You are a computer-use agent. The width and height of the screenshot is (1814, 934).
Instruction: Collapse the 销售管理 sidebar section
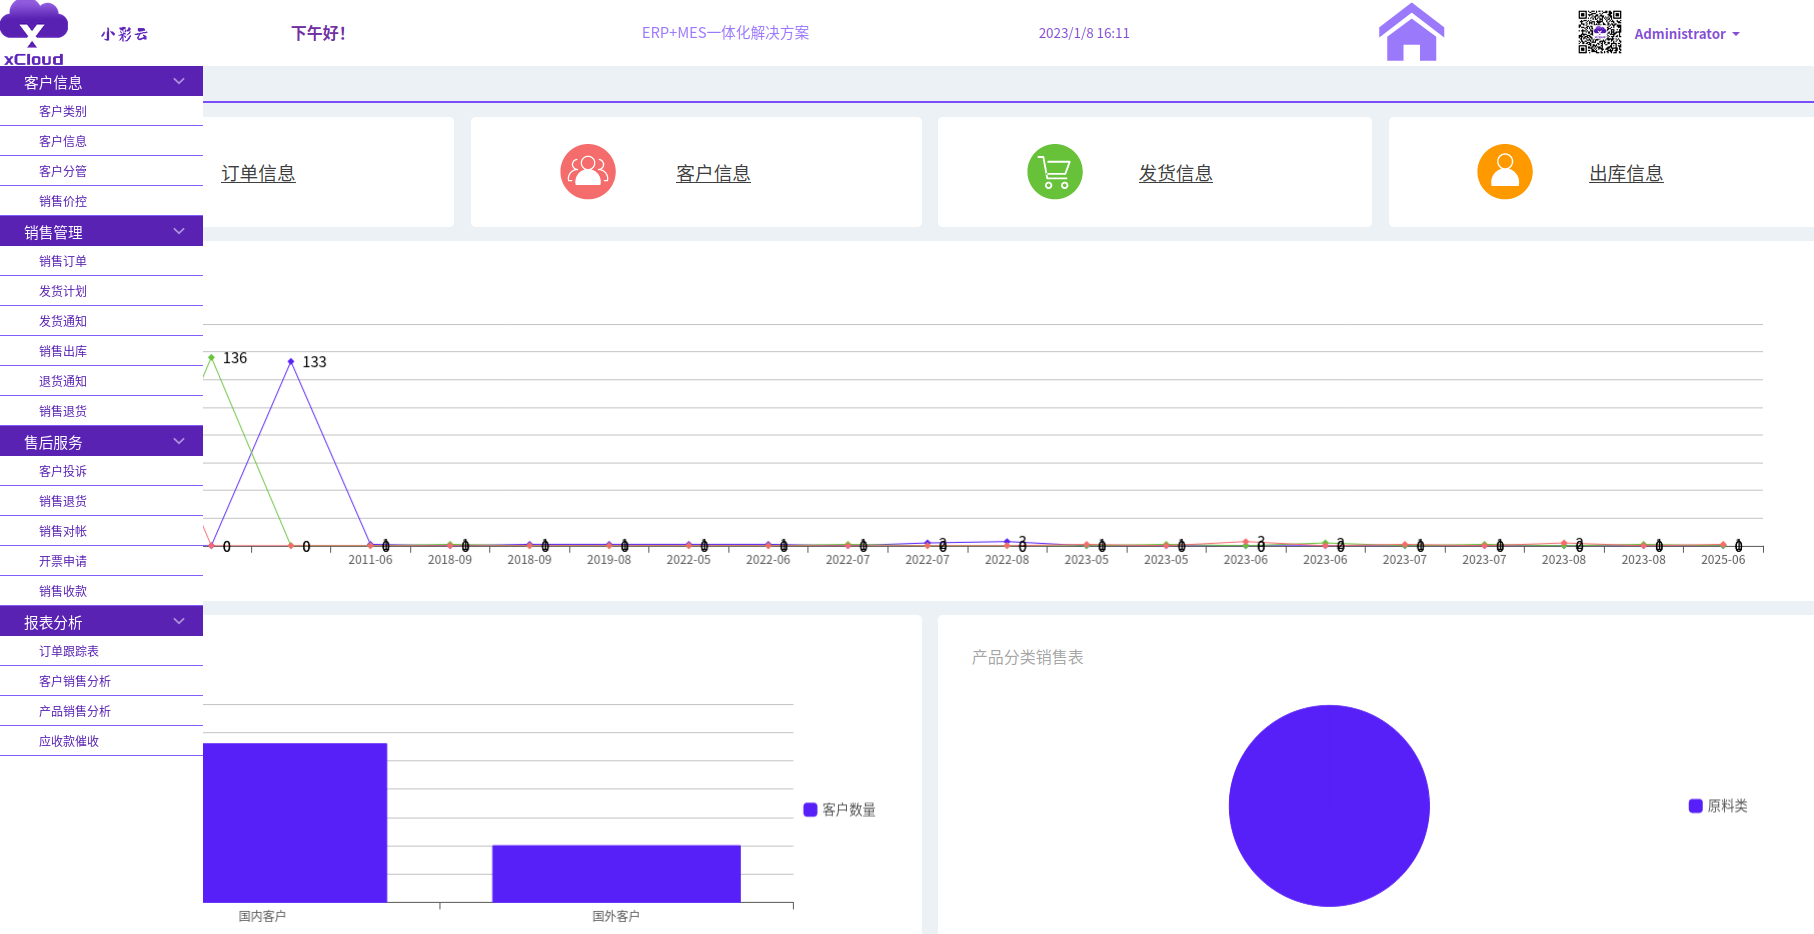point(101,231)
